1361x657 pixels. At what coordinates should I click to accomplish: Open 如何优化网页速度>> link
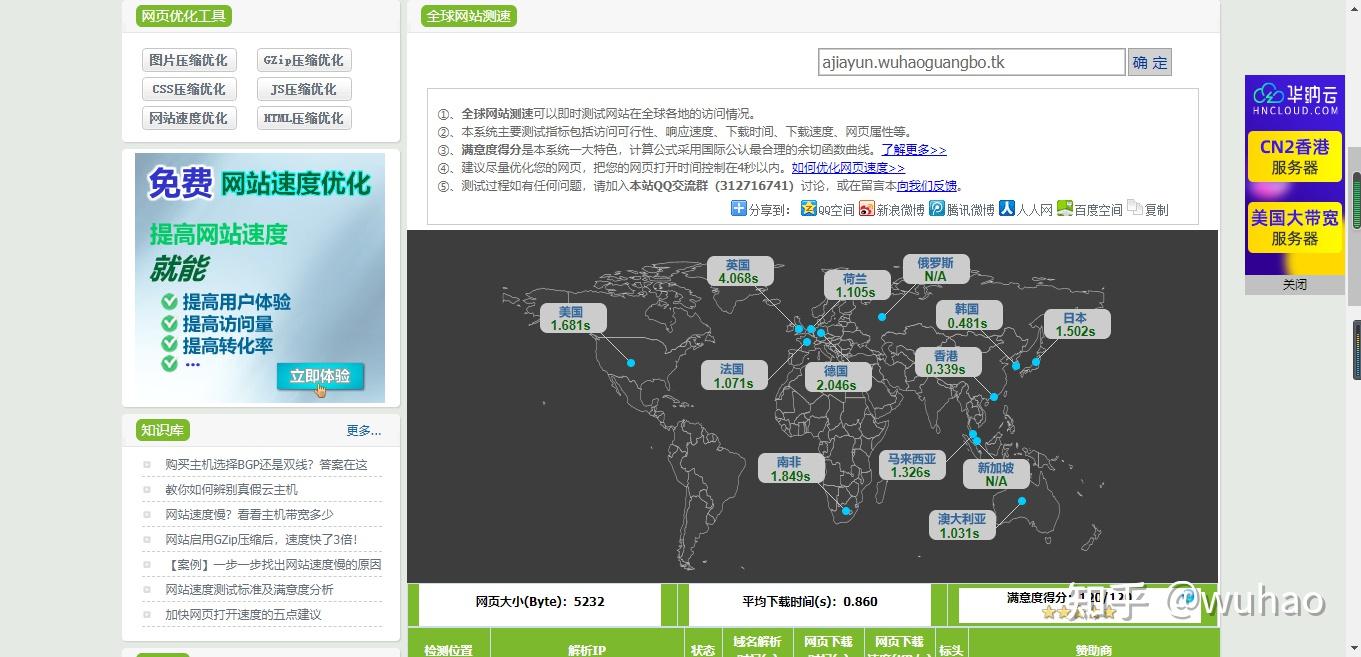tap(848, 167)
